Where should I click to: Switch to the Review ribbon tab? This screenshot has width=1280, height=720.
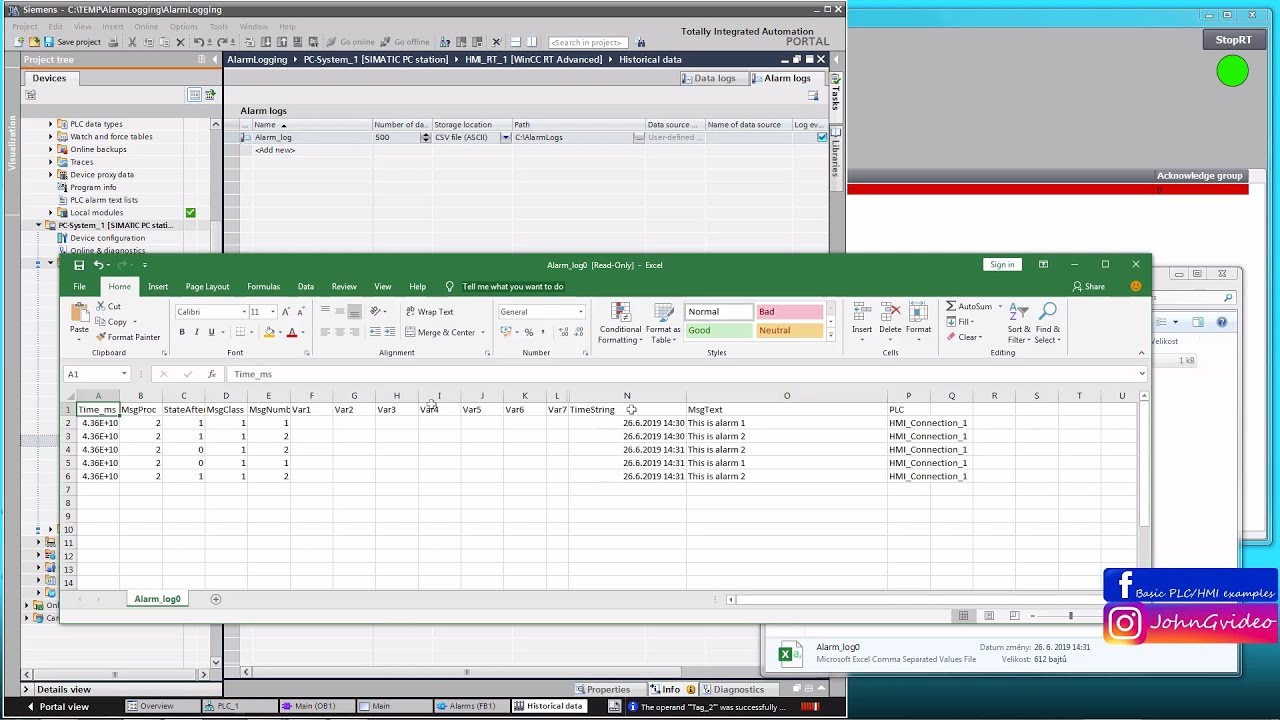[x=344, y=287]
